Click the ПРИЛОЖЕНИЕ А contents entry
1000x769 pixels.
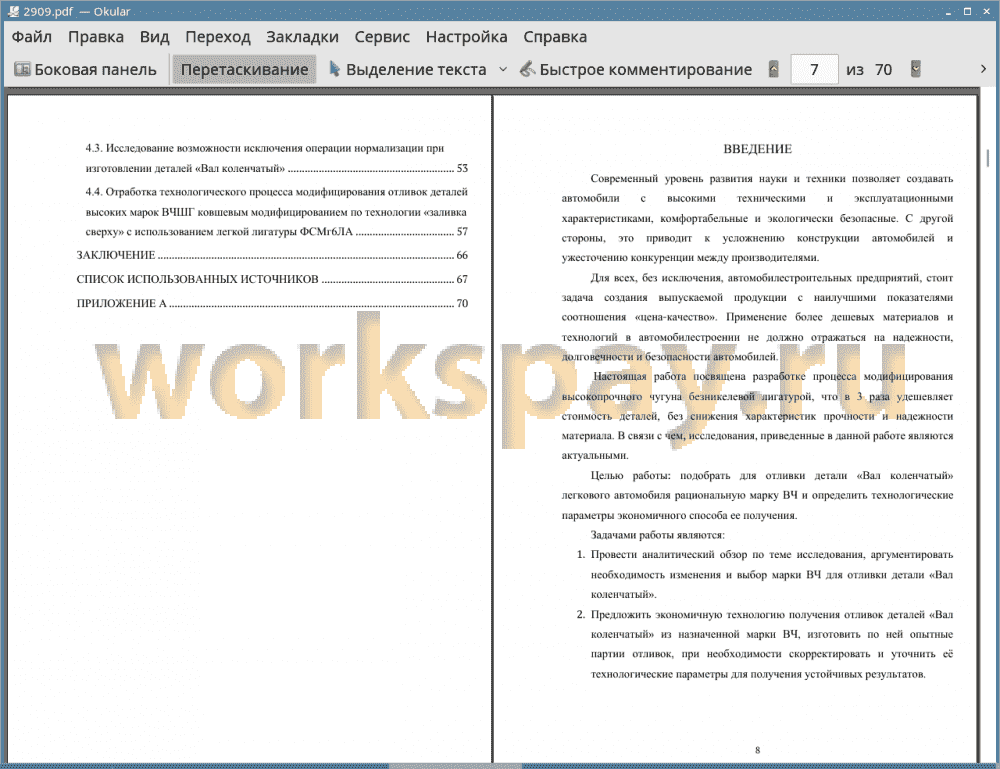pyautogui.click(x=272, y=304)
